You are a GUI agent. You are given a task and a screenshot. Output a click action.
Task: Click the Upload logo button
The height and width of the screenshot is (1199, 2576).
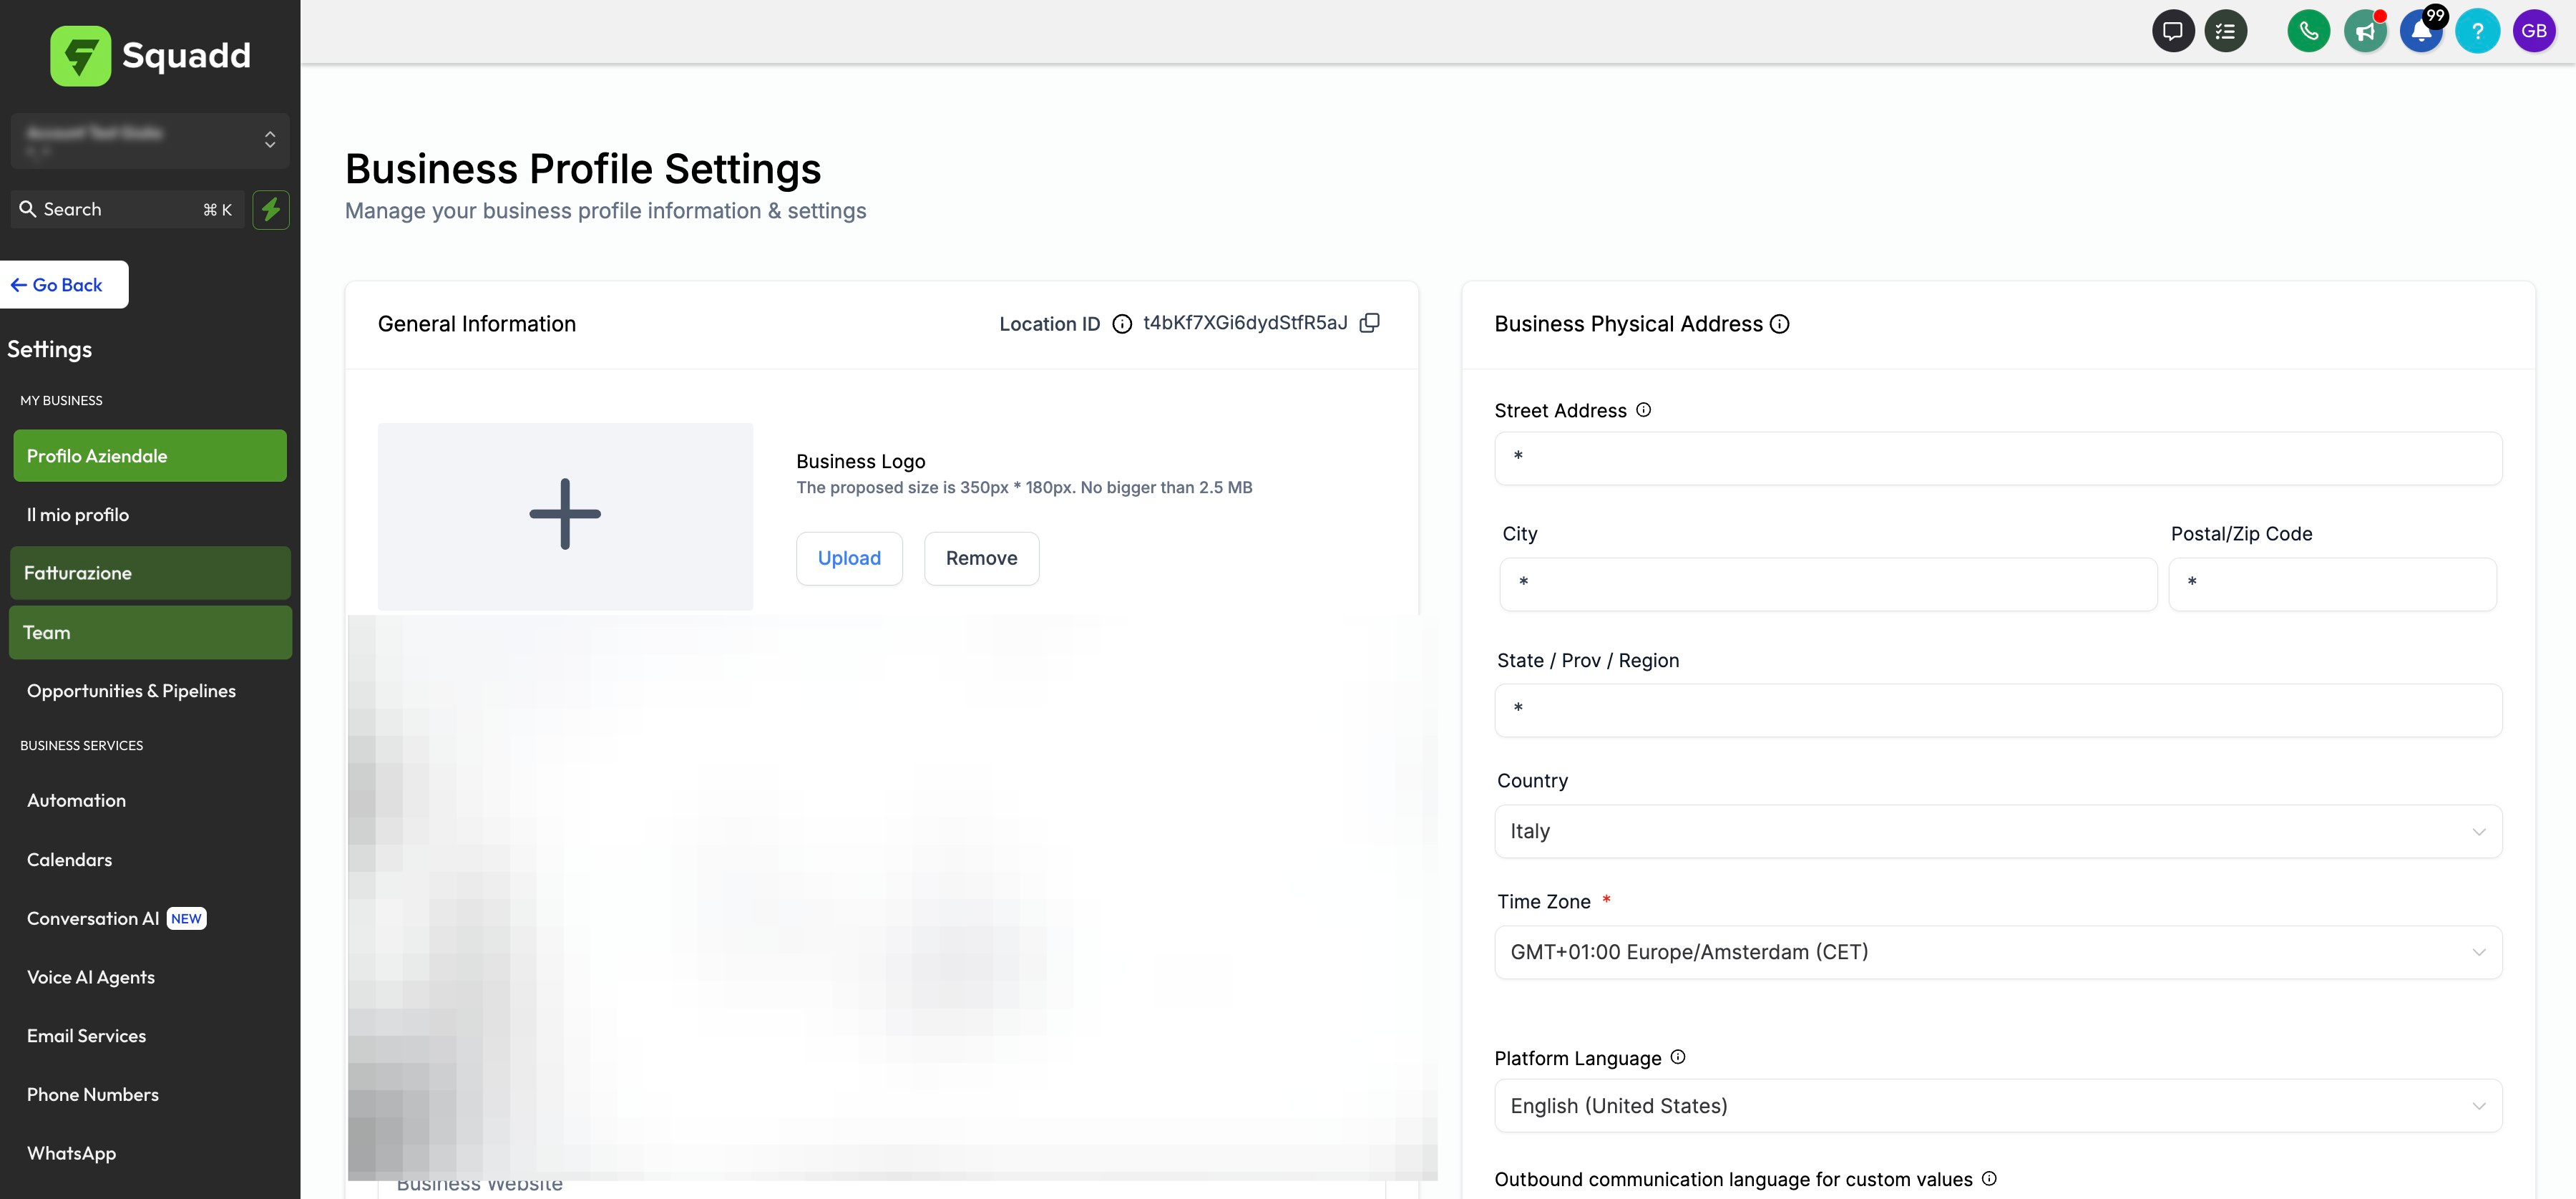pyautogui.click(x=848, y=558)
